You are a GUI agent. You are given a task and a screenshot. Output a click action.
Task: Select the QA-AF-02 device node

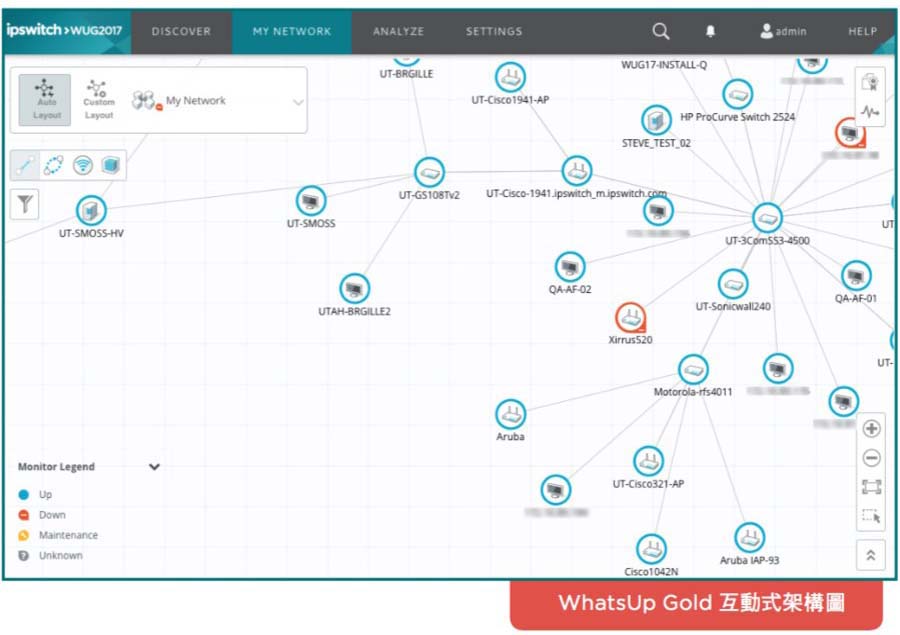click(570, 267)
